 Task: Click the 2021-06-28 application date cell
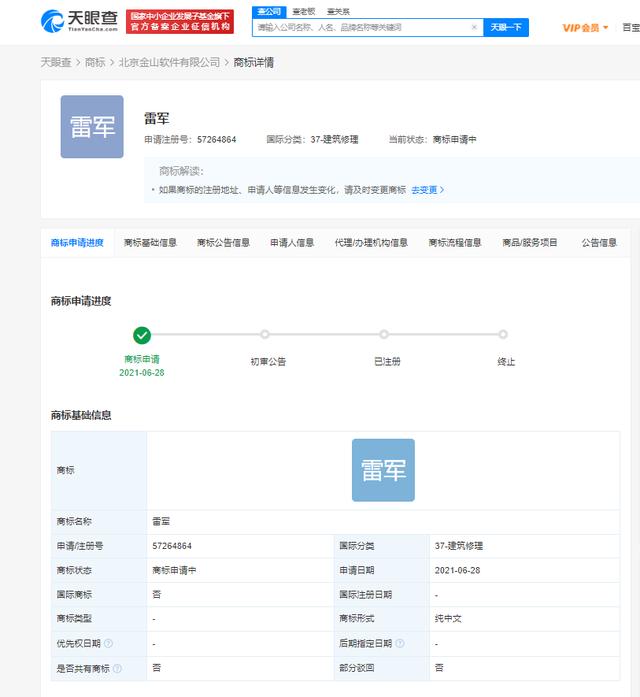pos(457,570)
